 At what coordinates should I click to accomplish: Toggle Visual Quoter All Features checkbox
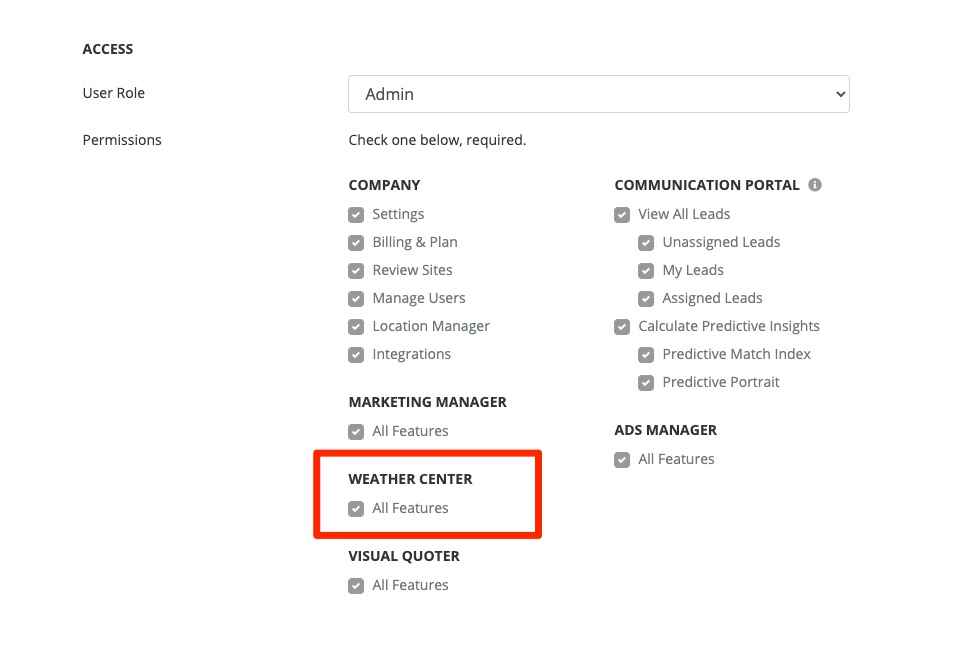[x=356, y=585]
